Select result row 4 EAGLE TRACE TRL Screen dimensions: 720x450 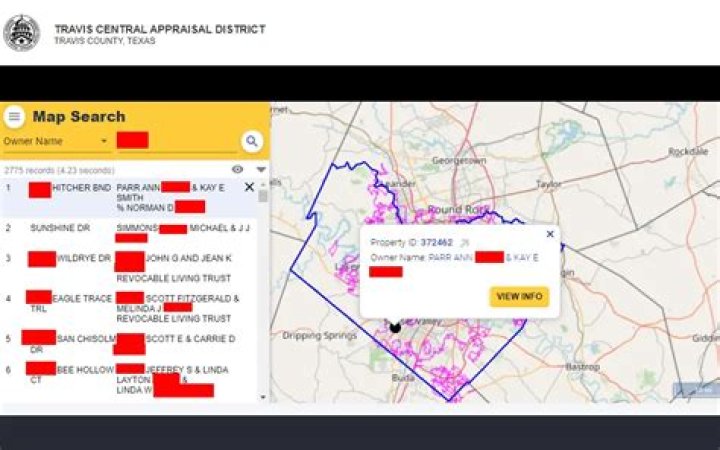pyautogui.click(x=129, y=308)
